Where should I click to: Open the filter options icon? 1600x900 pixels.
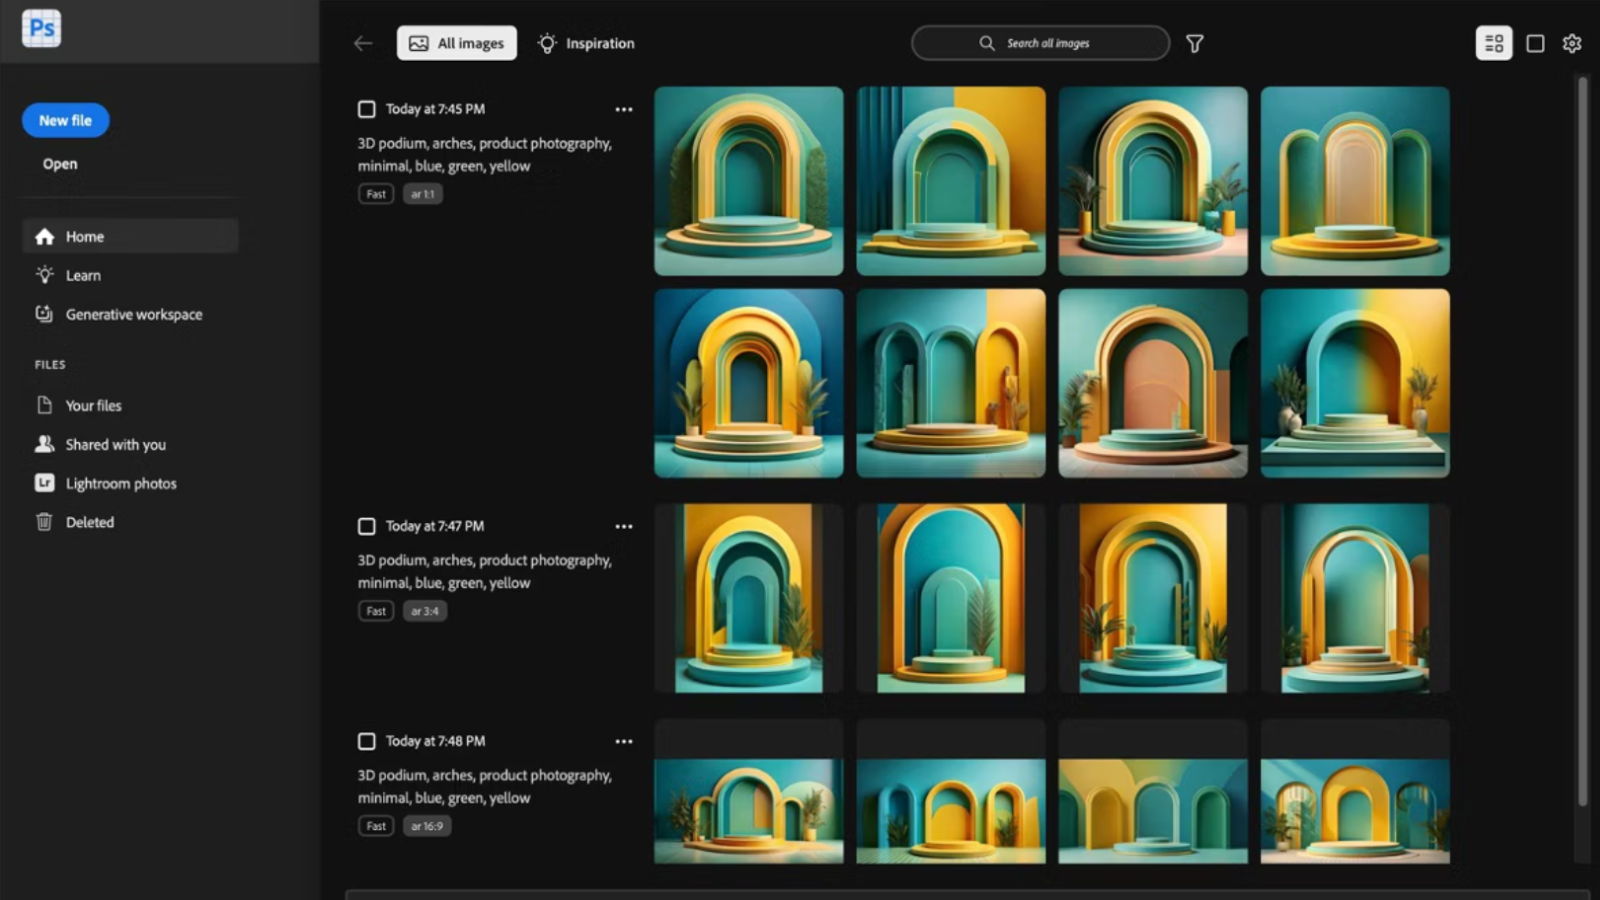(1194, 43)
